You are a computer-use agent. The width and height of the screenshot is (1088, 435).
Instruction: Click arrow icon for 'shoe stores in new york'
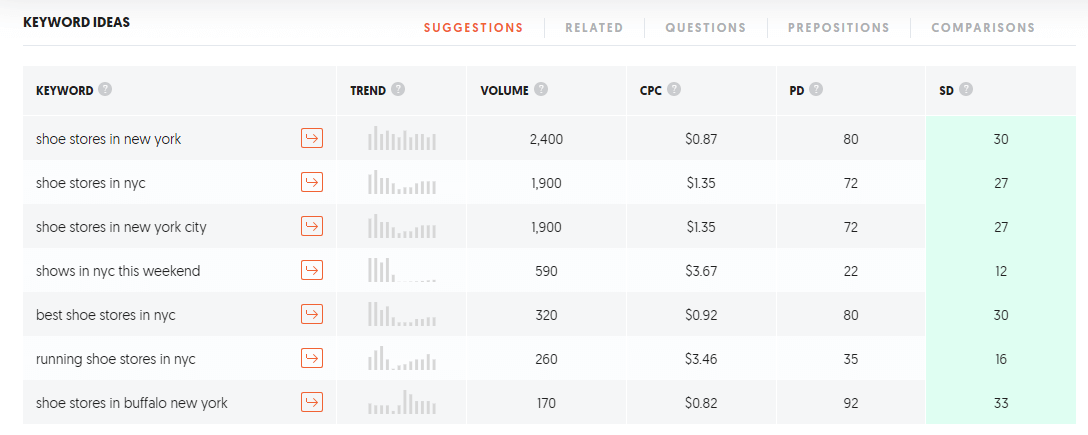[312, 139]
